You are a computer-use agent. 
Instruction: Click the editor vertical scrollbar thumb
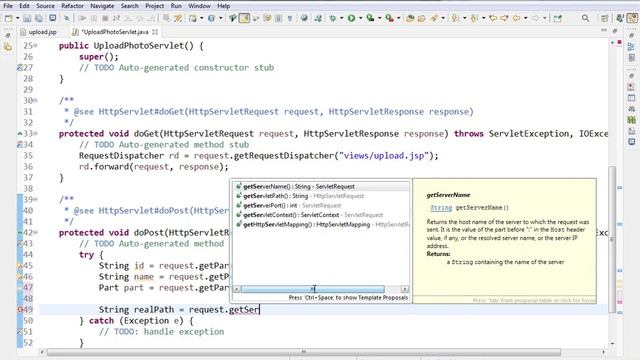point(612,239)
